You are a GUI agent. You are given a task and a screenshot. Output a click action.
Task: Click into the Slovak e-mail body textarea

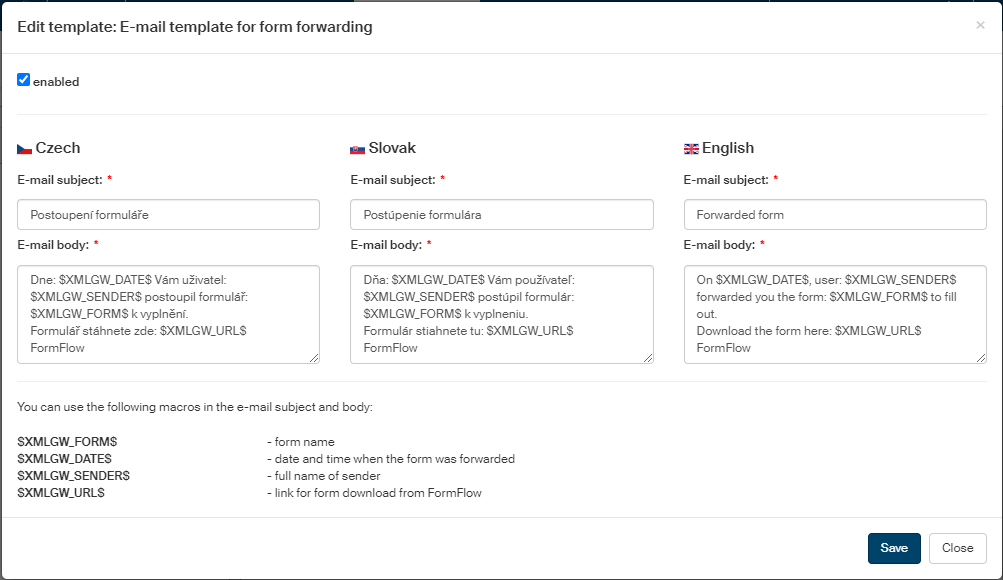[501, 314]
